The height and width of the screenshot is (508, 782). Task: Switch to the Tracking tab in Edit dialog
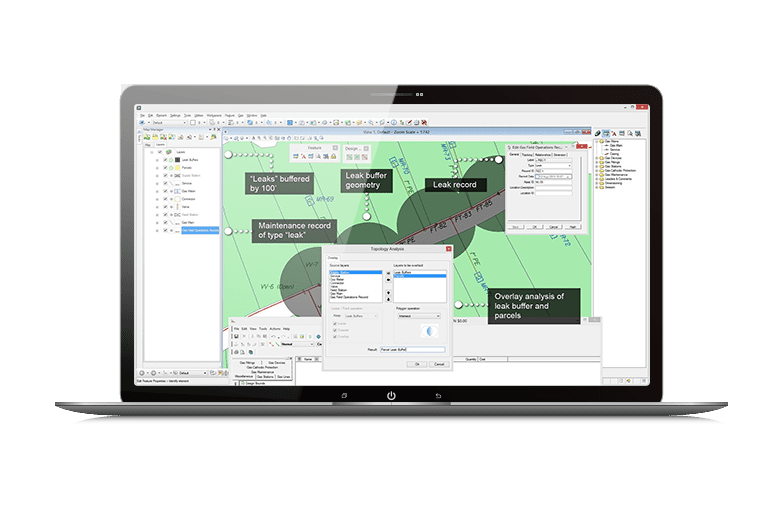526,155
